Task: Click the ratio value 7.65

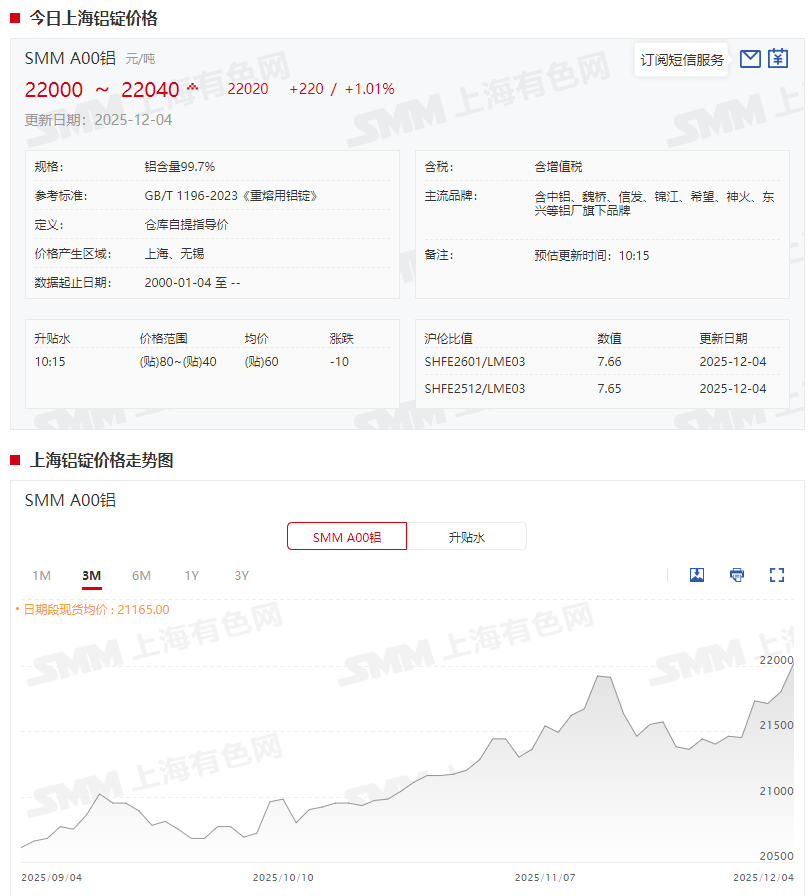Action: [609, 389]
